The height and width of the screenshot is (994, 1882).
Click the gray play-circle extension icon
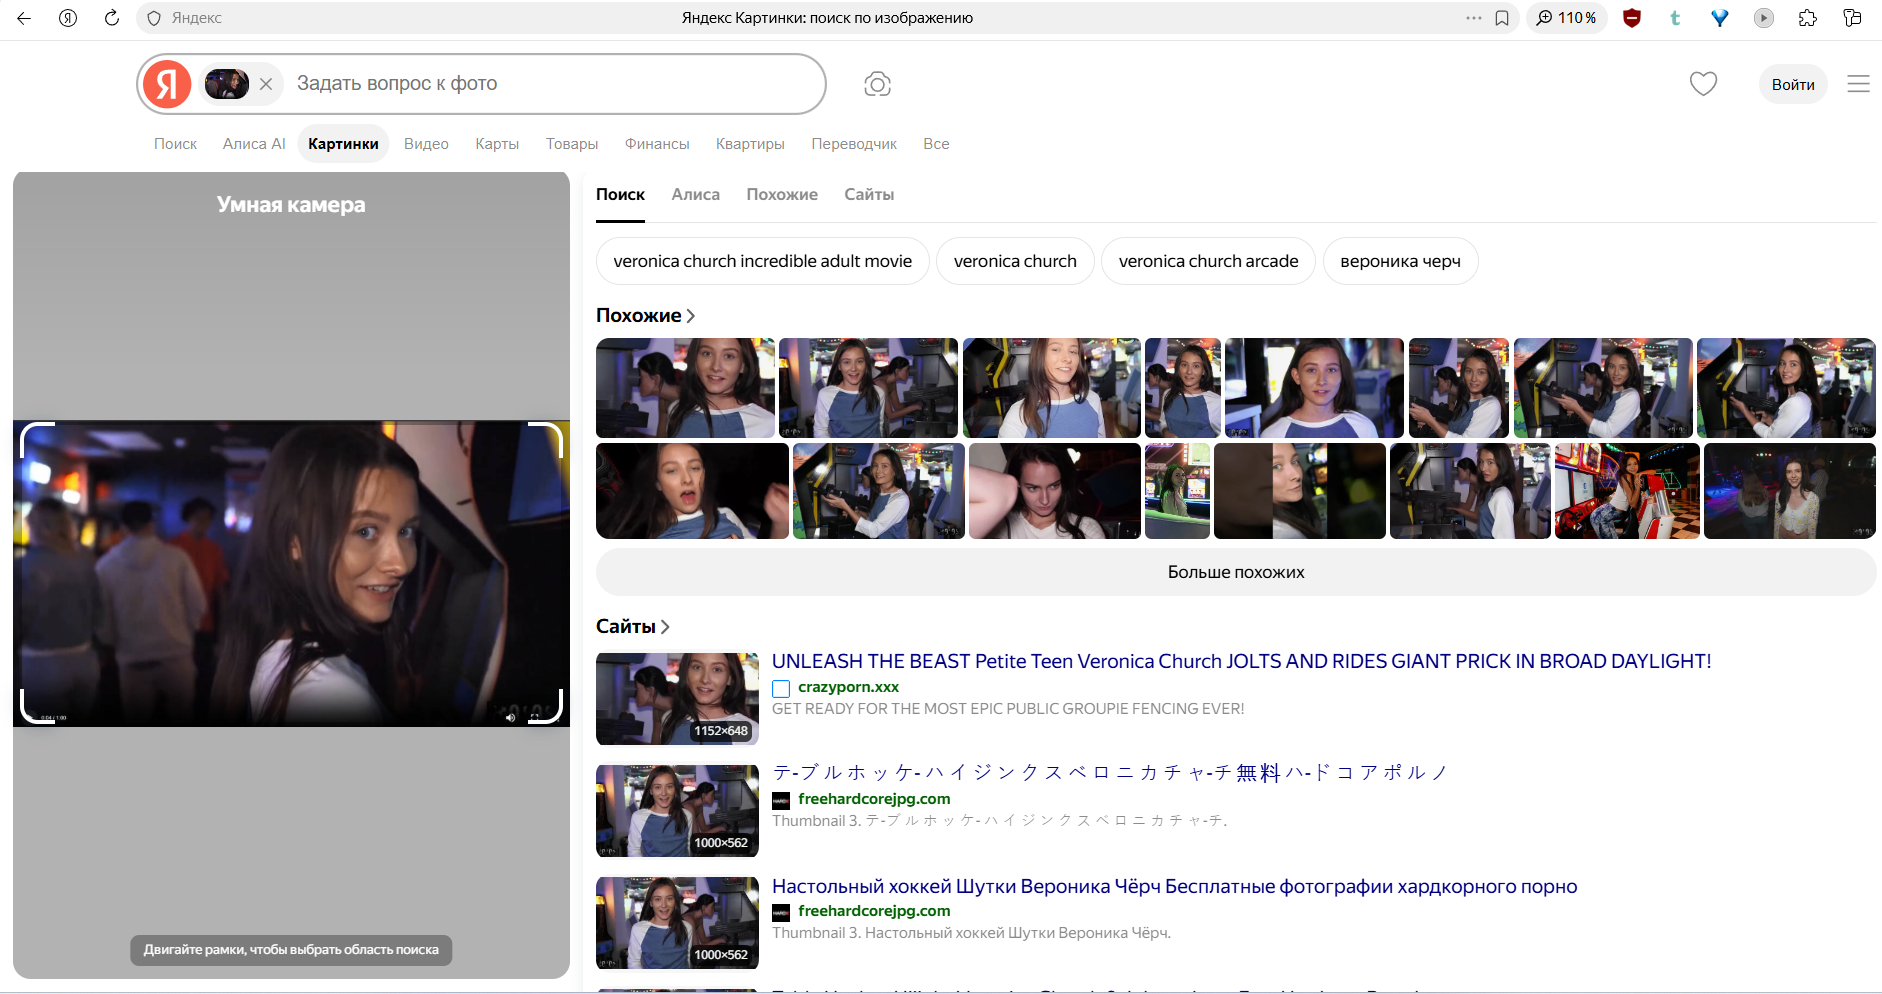(x=1764, y=18)
